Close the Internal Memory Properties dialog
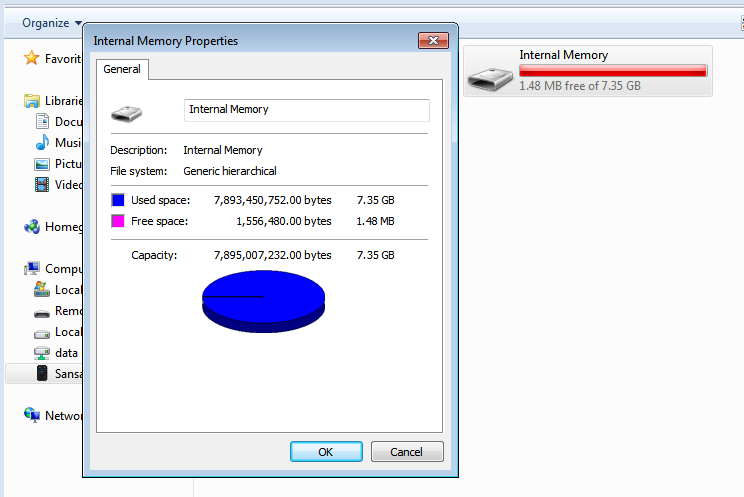Viewport: 744px width, 497px height. (433, 40)
